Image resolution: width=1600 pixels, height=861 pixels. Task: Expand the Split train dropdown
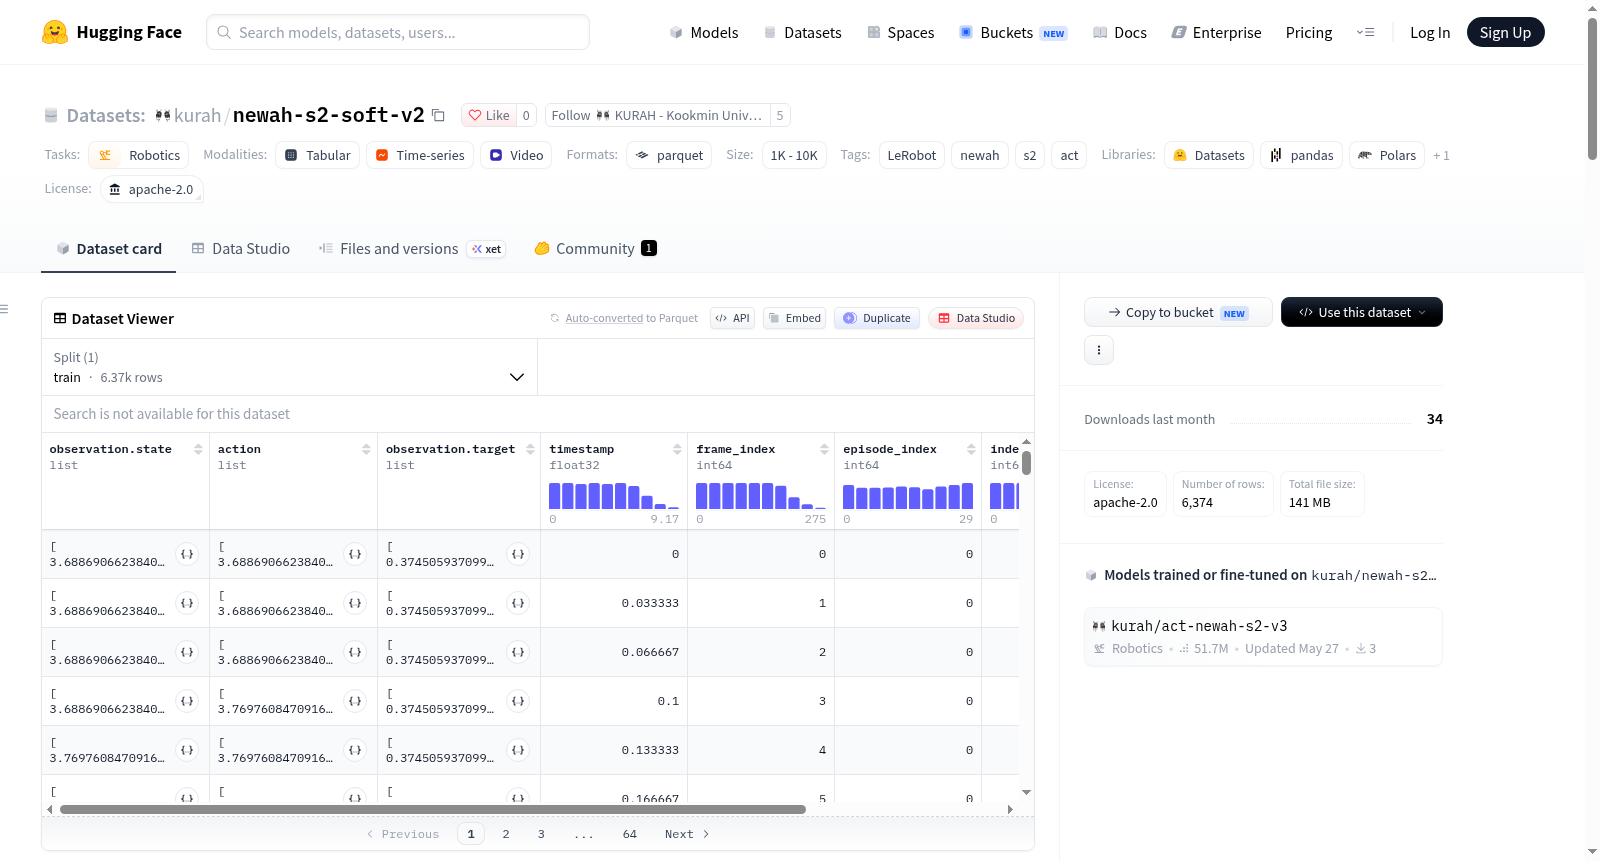point(289,367)
